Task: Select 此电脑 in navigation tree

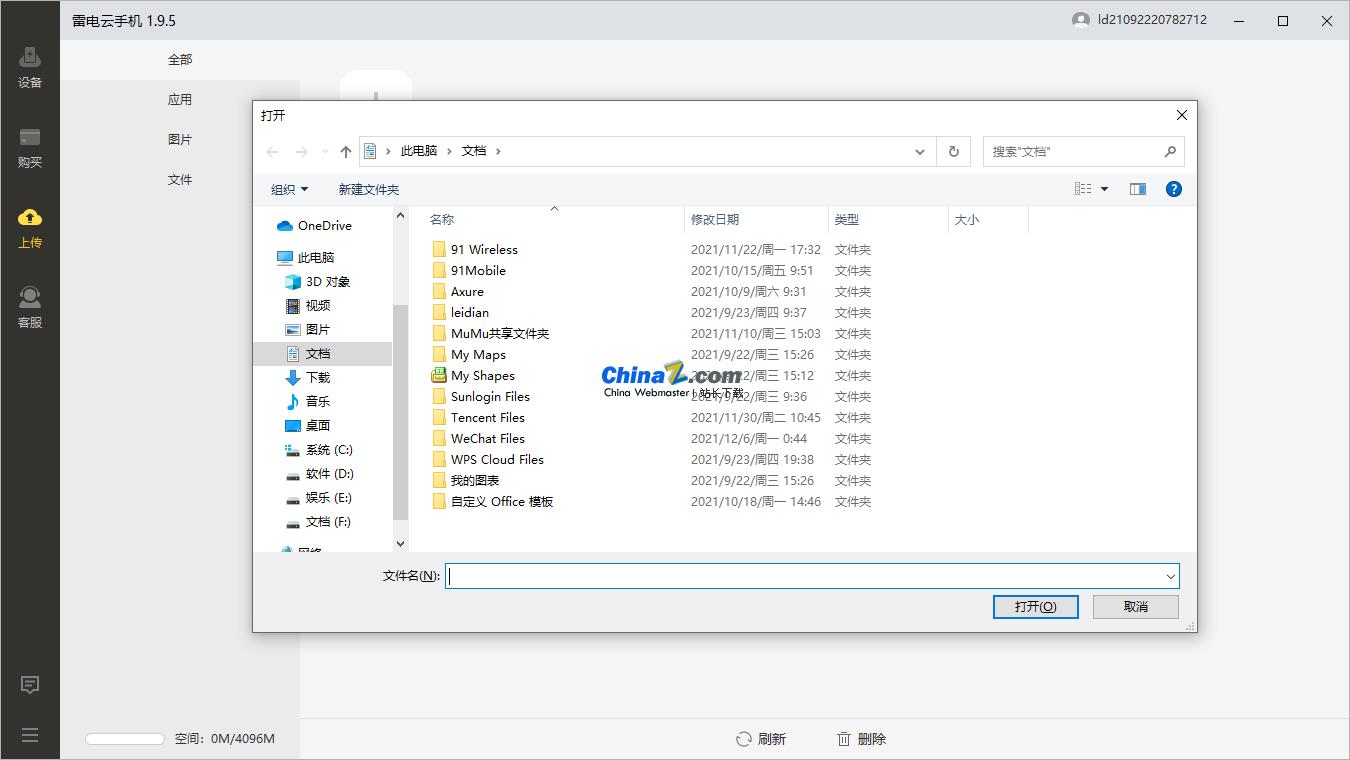Action: tap(306, 258)
